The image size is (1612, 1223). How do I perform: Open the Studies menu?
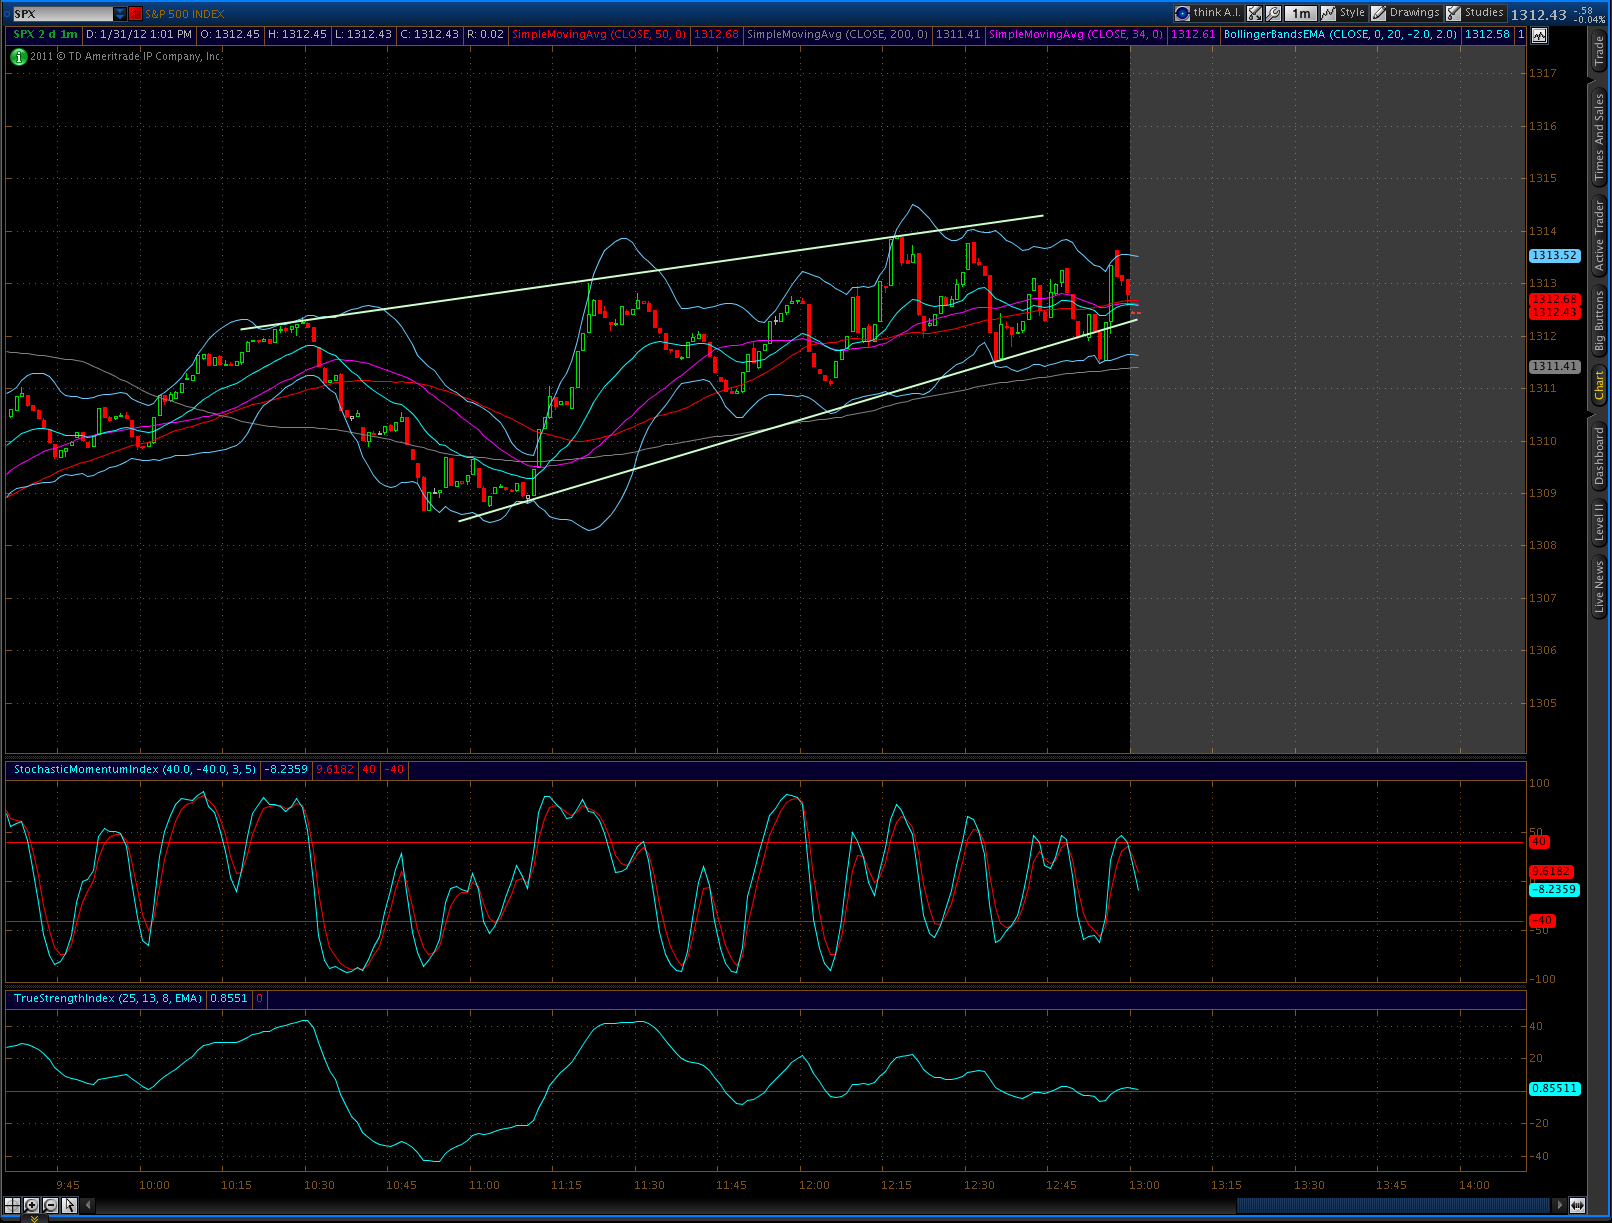coord(1475,13)
